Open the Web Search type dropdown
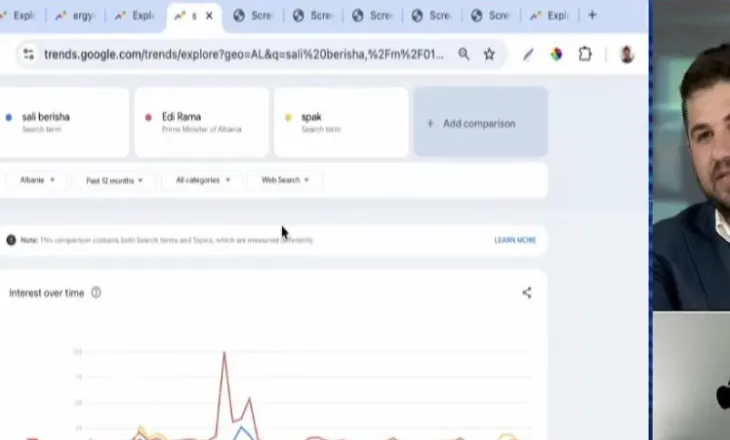 coord(285,180)
